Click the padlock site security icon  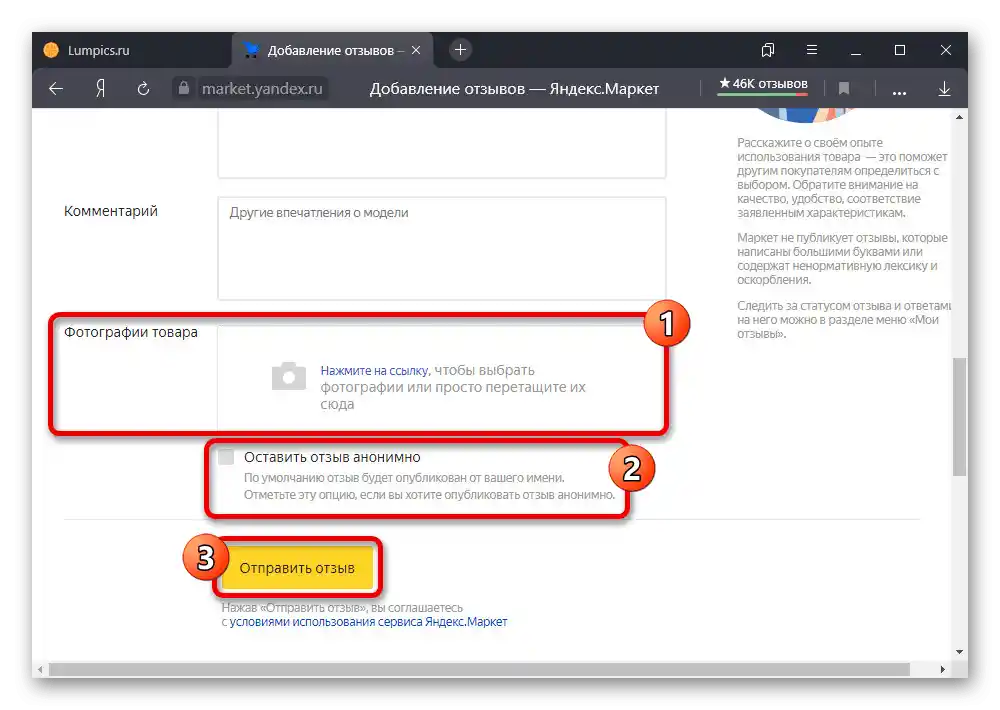183,88
